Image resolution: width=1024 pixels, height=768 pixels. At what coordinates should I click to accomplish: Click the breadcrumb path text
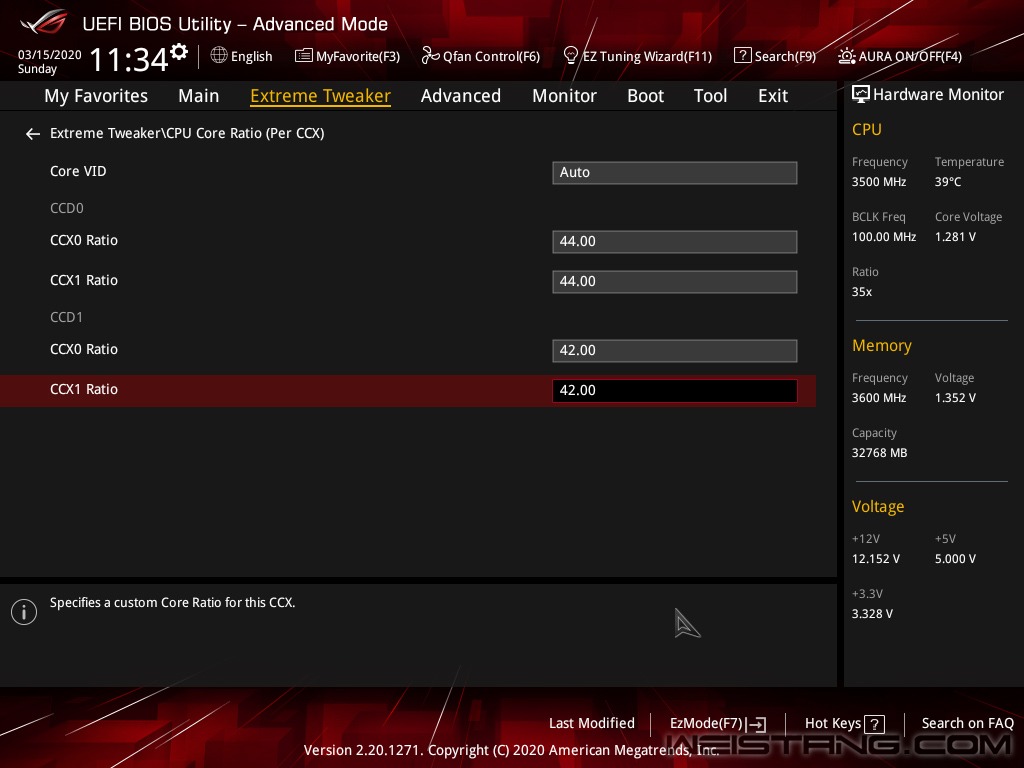pos(187,133)
